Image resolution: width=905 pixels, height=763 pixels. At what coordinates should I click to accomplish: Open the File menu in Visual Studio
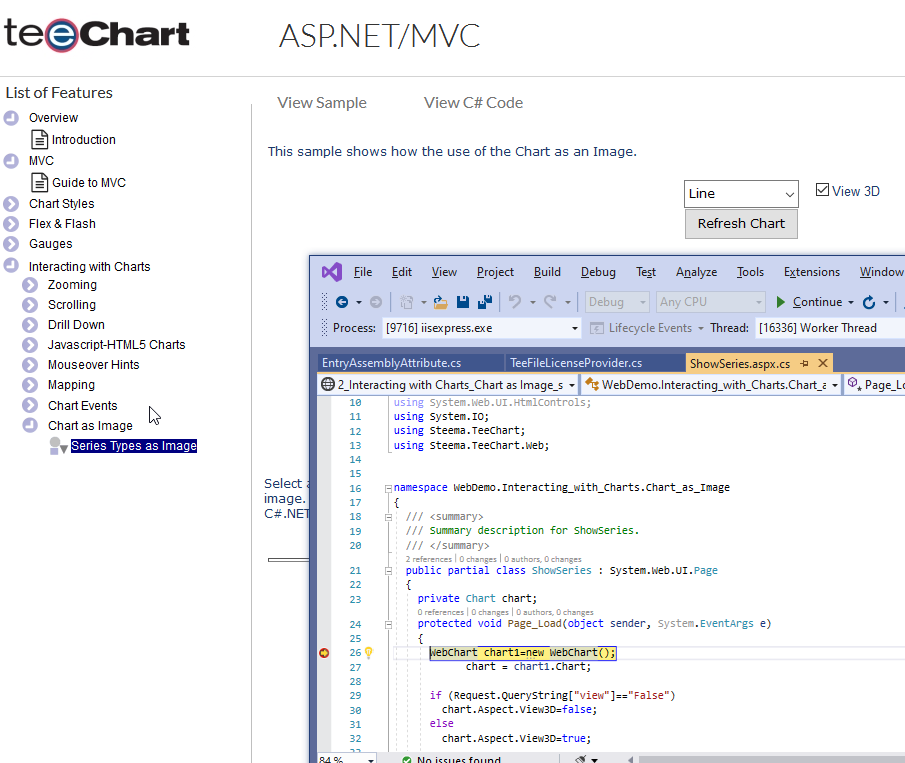(x=362, y=272)
